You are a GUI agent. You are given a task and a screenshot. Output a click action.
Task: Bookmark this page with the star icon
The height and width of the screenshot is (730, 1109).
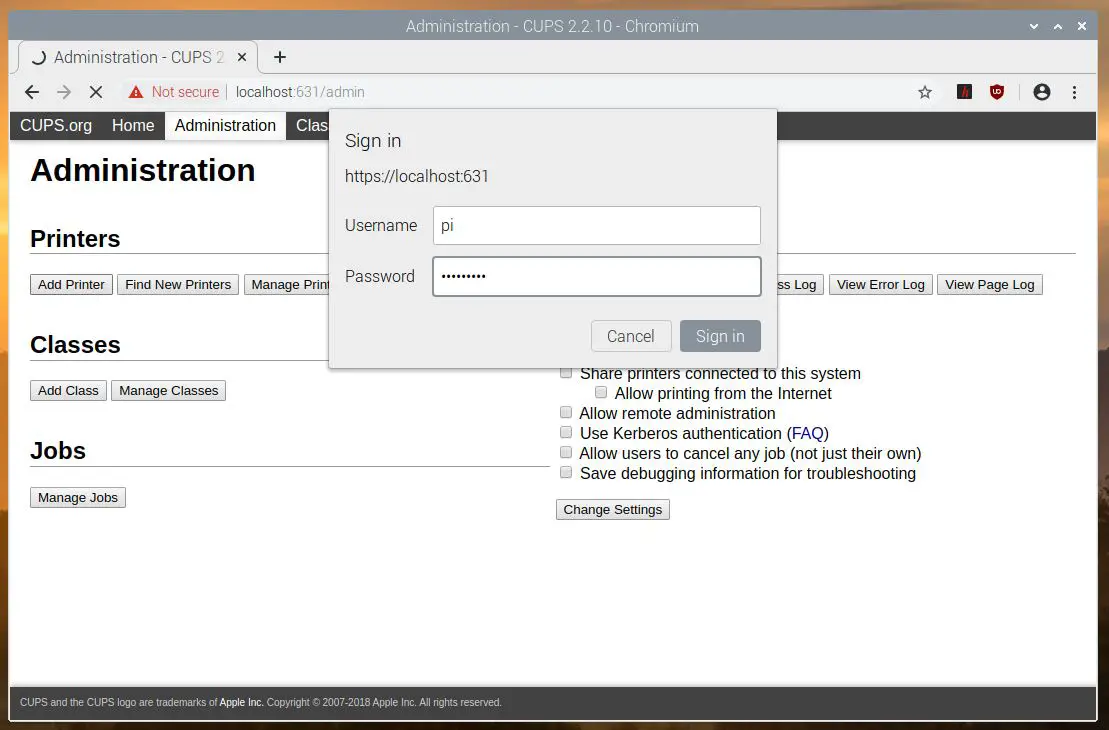925,92
